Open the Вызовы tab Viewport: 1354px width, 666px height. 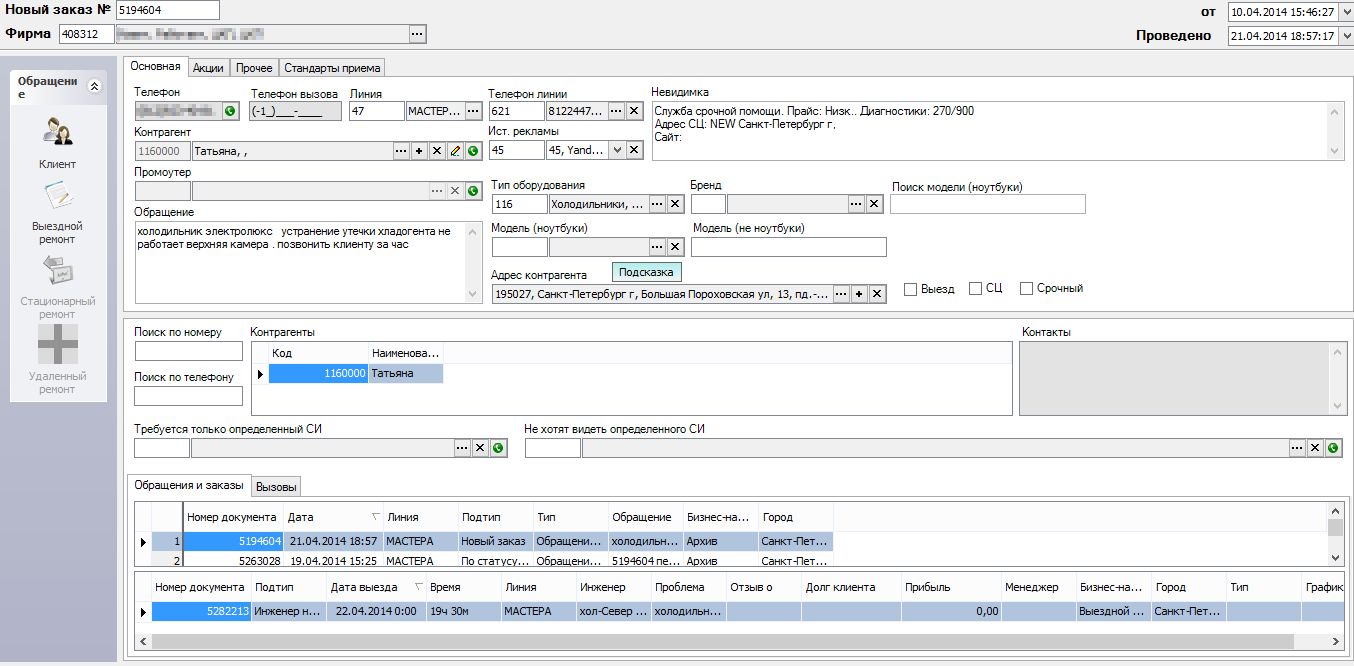pos(275,487)
